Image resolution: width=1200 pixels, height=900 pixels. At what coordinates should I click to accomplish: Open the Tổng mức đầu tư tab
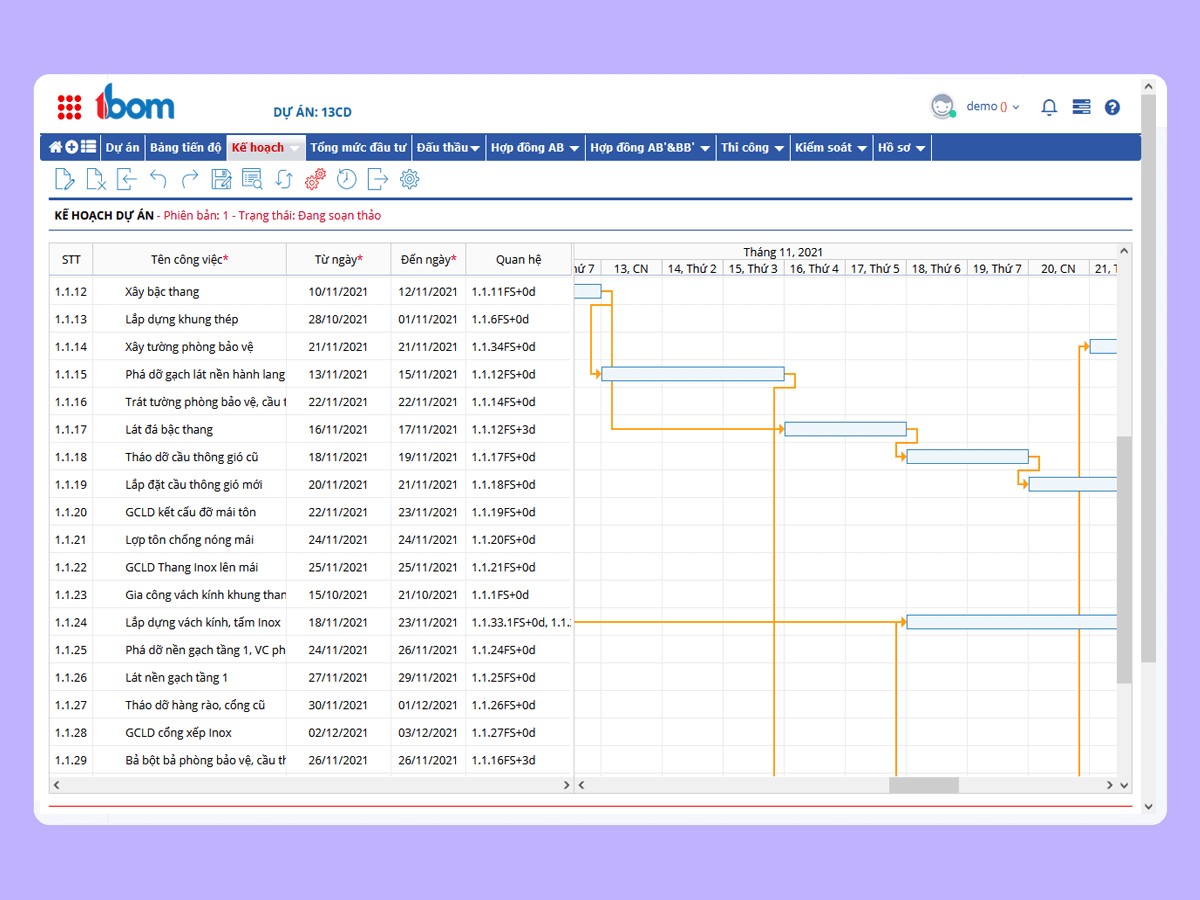click(358, 147)
